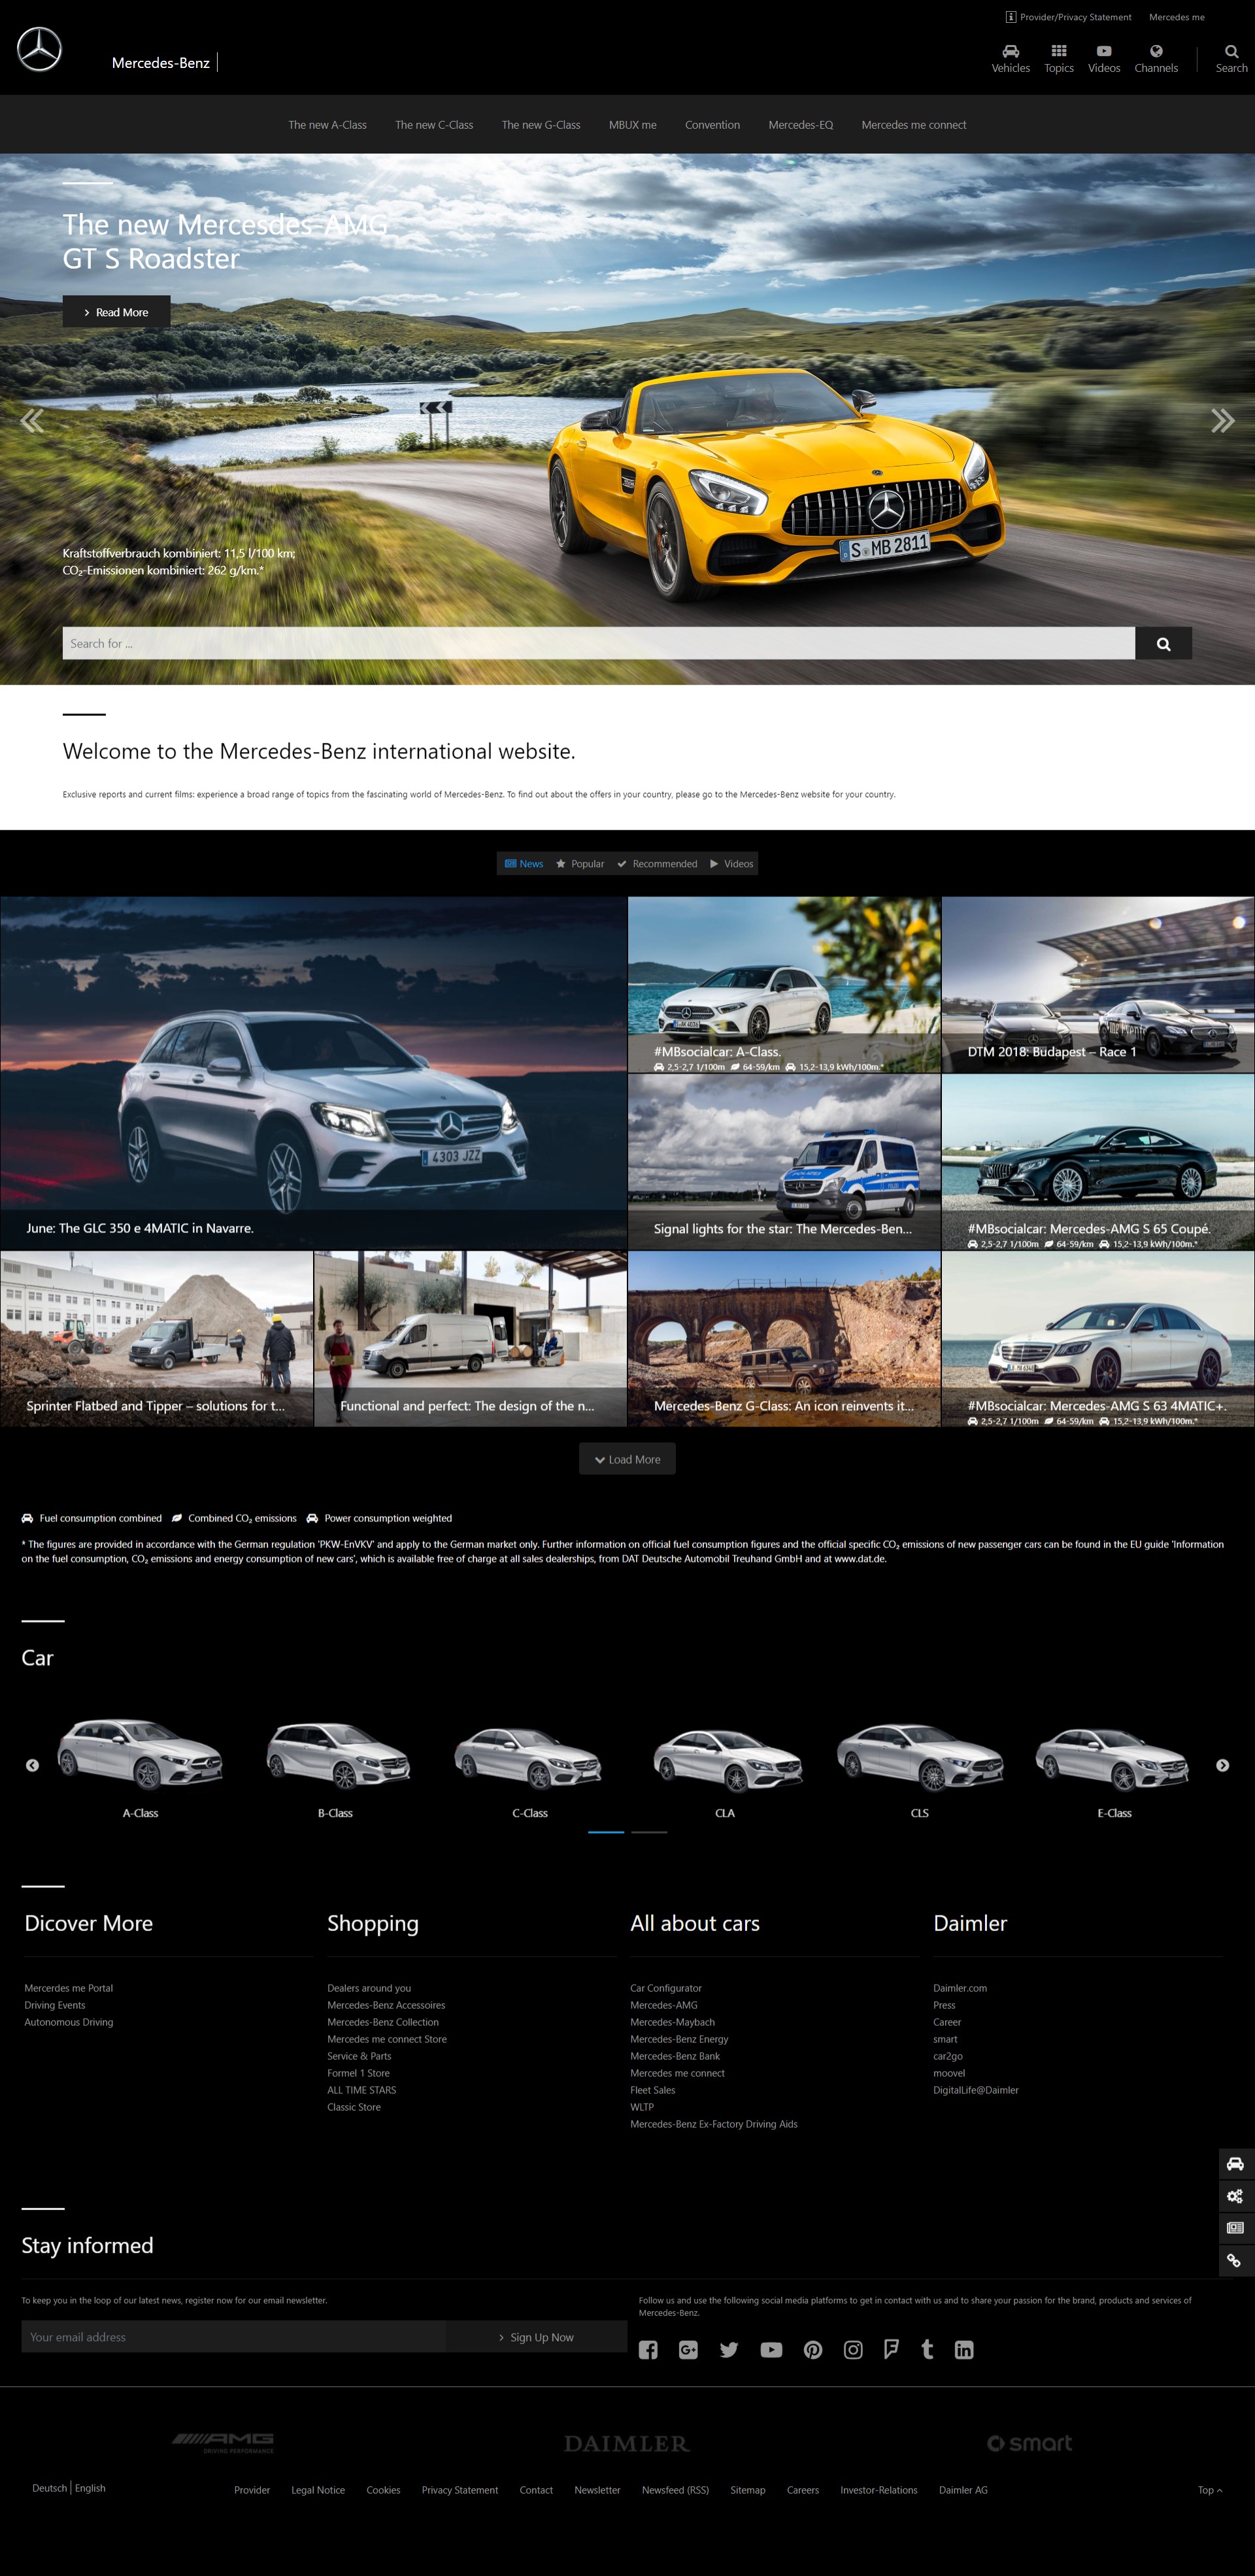This screenshot has height=2576, width=1255.
Task: Open the Foursquare social icon
Action: tap(890, 2350)
